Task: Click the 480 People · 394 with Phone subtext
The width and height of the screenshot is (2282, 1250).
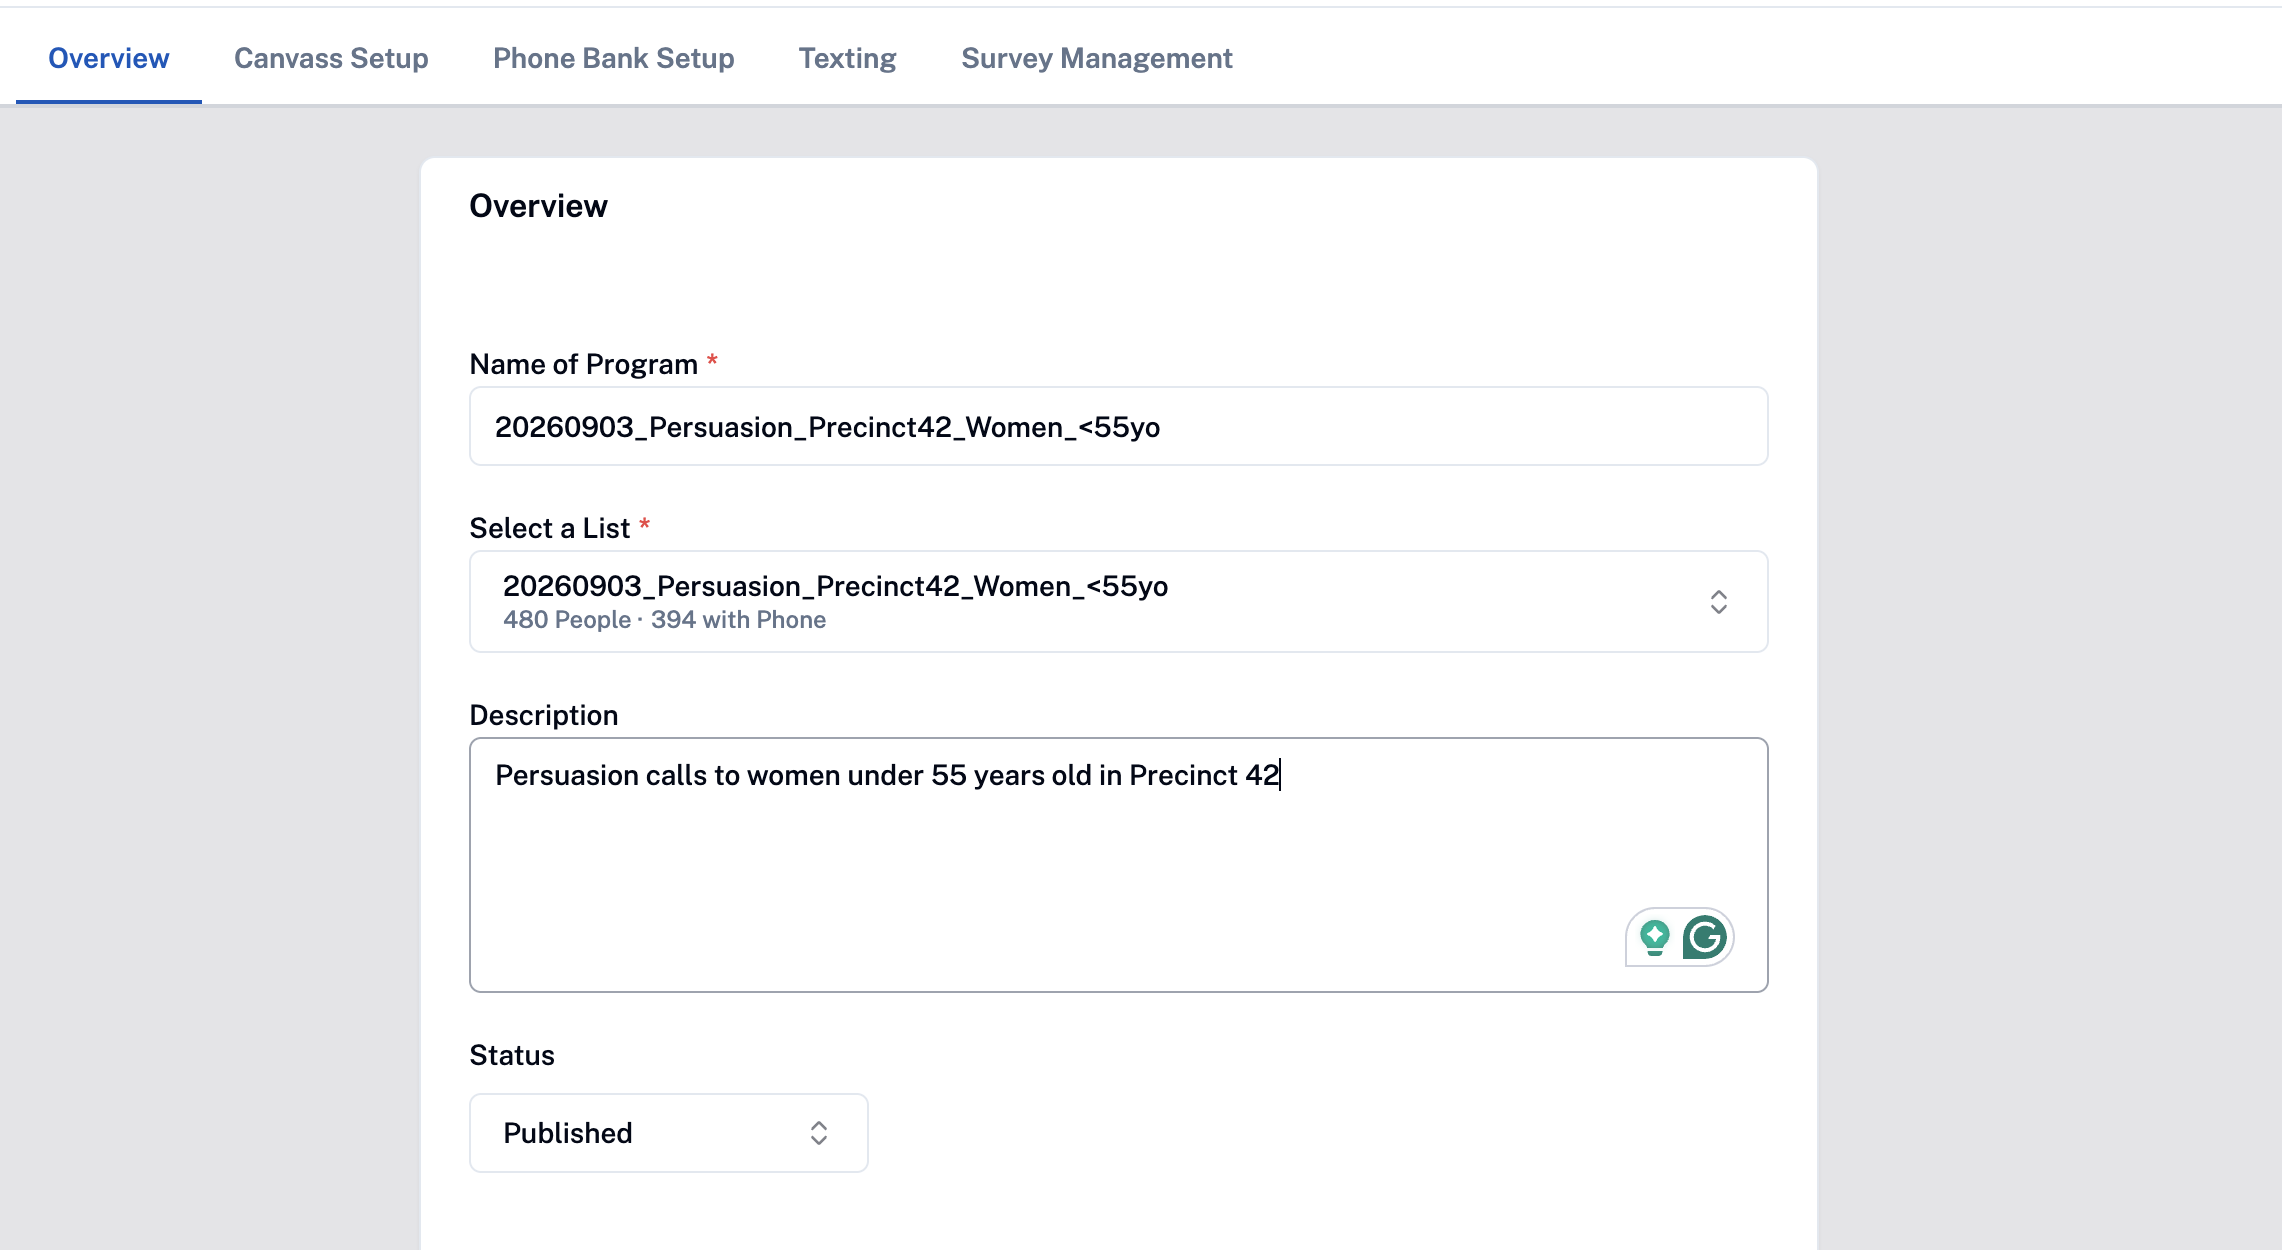Action: (664, 620)
